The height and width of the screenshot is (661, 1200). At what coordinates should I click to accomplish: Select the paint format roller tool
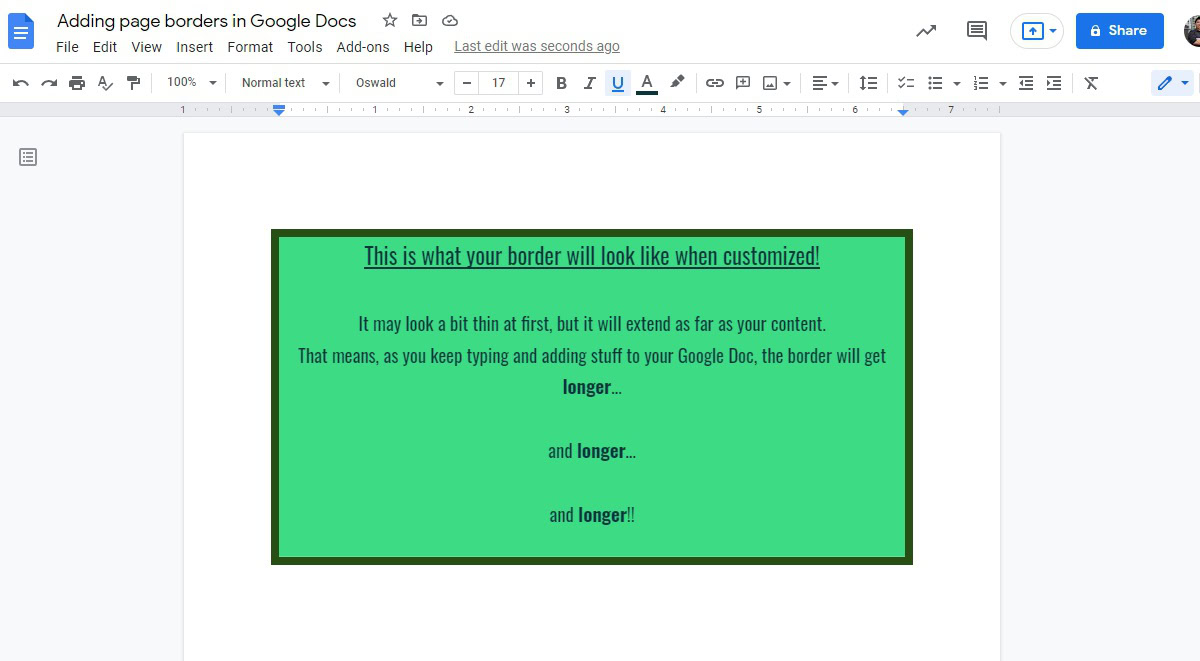133,83
